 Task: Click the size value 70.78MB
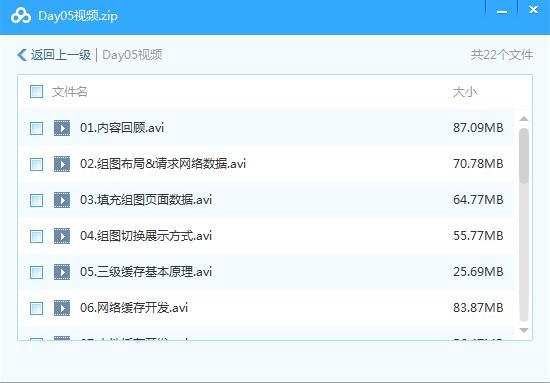tap(478, 164)
